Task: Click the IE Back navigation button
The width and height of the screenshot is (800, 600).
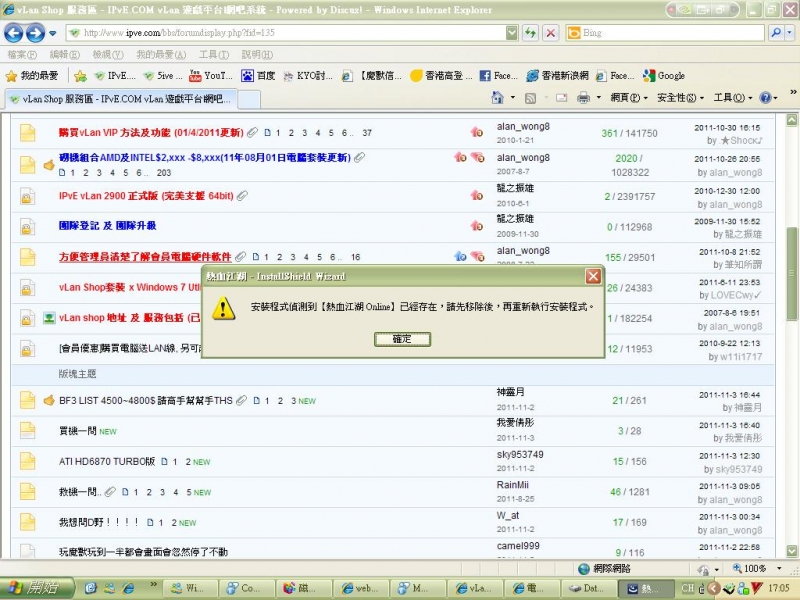Action: pyautogui.click(x=15, y=32)
